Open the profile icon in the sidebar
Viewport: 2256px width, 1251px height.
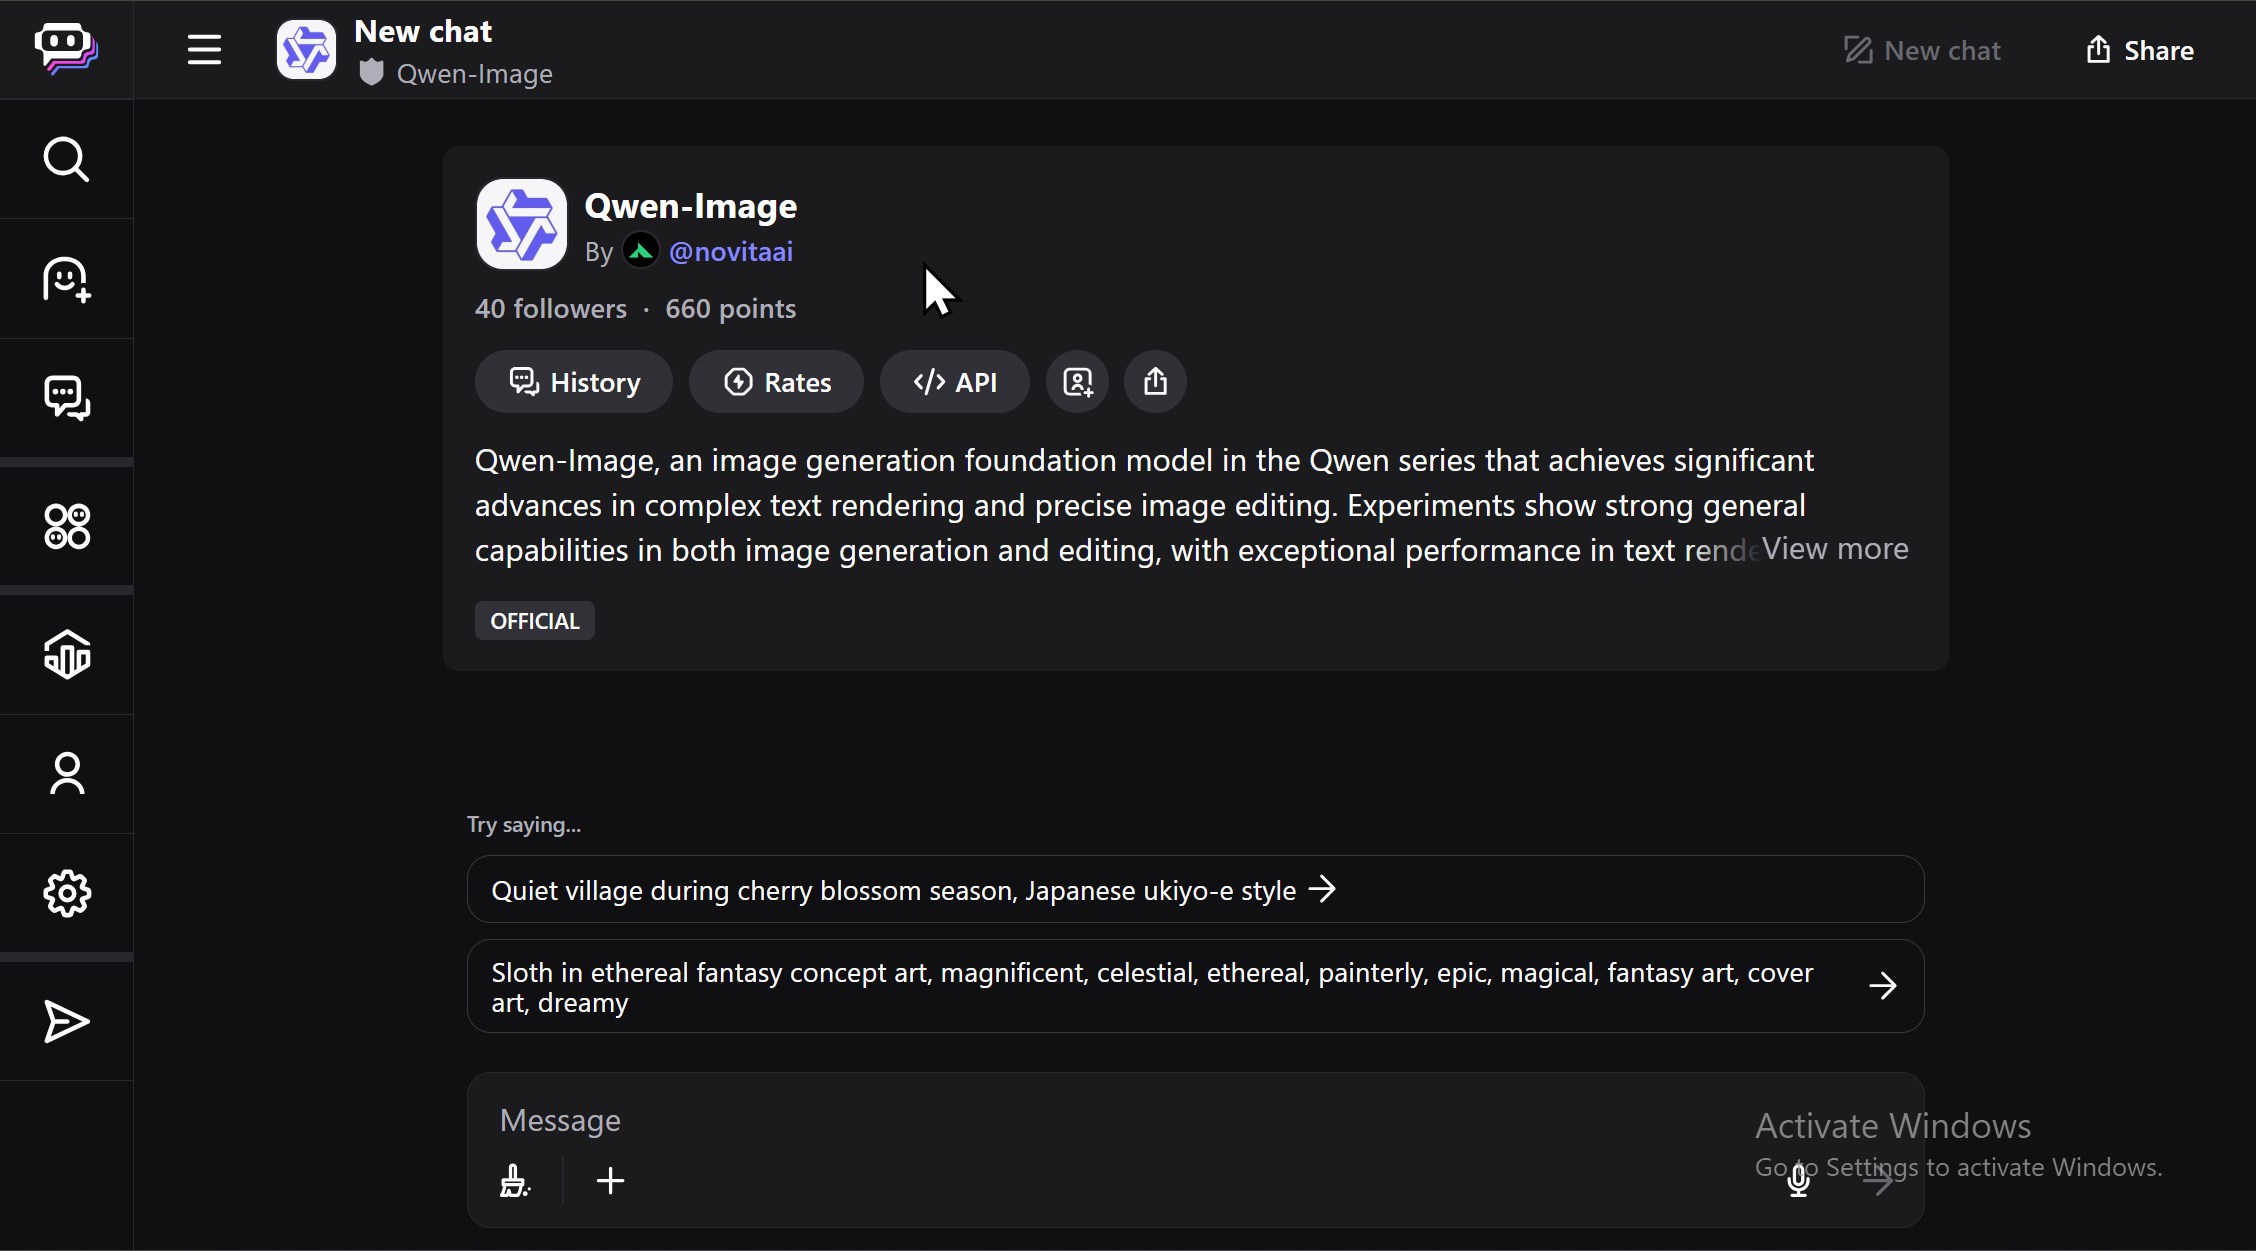(67, 774)
